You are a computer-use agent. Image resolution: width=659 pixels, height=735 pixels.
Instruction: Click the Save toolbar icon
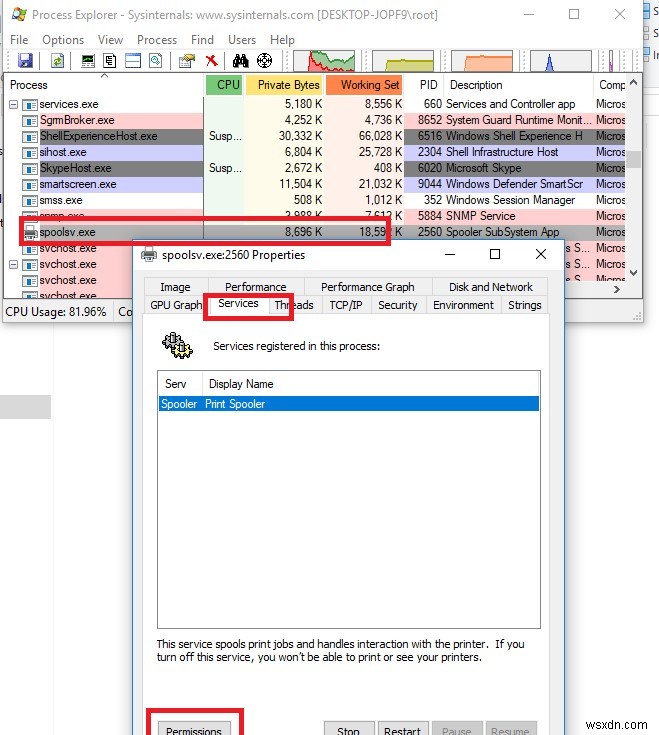coord(25,60)
